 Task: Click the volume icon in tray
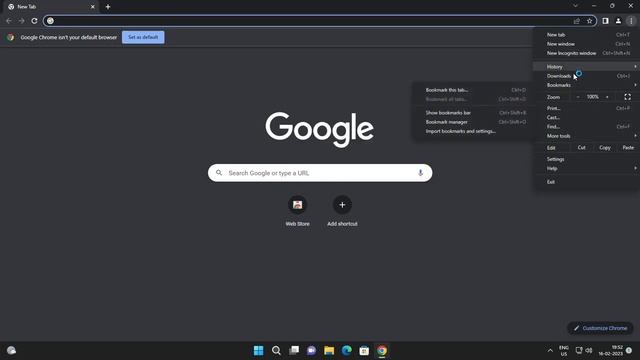[589, 351]
